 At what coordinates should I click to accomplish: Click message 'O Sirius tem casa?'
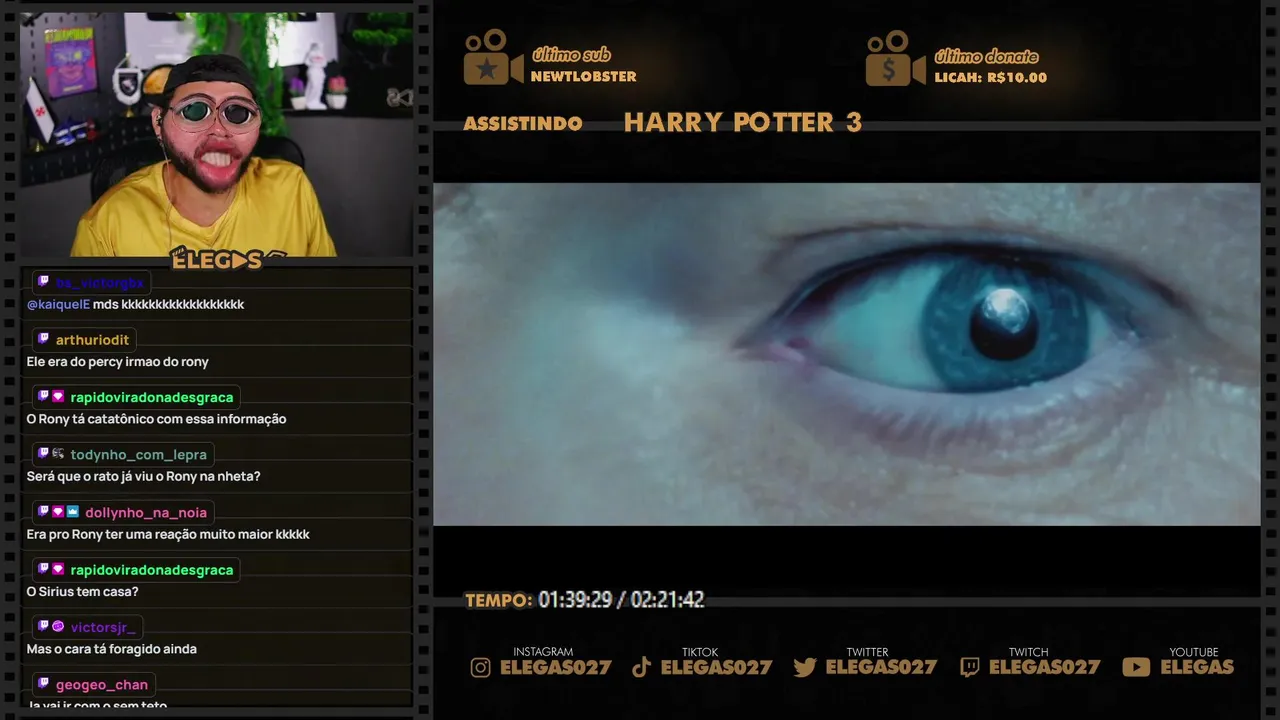coord(82,592)
